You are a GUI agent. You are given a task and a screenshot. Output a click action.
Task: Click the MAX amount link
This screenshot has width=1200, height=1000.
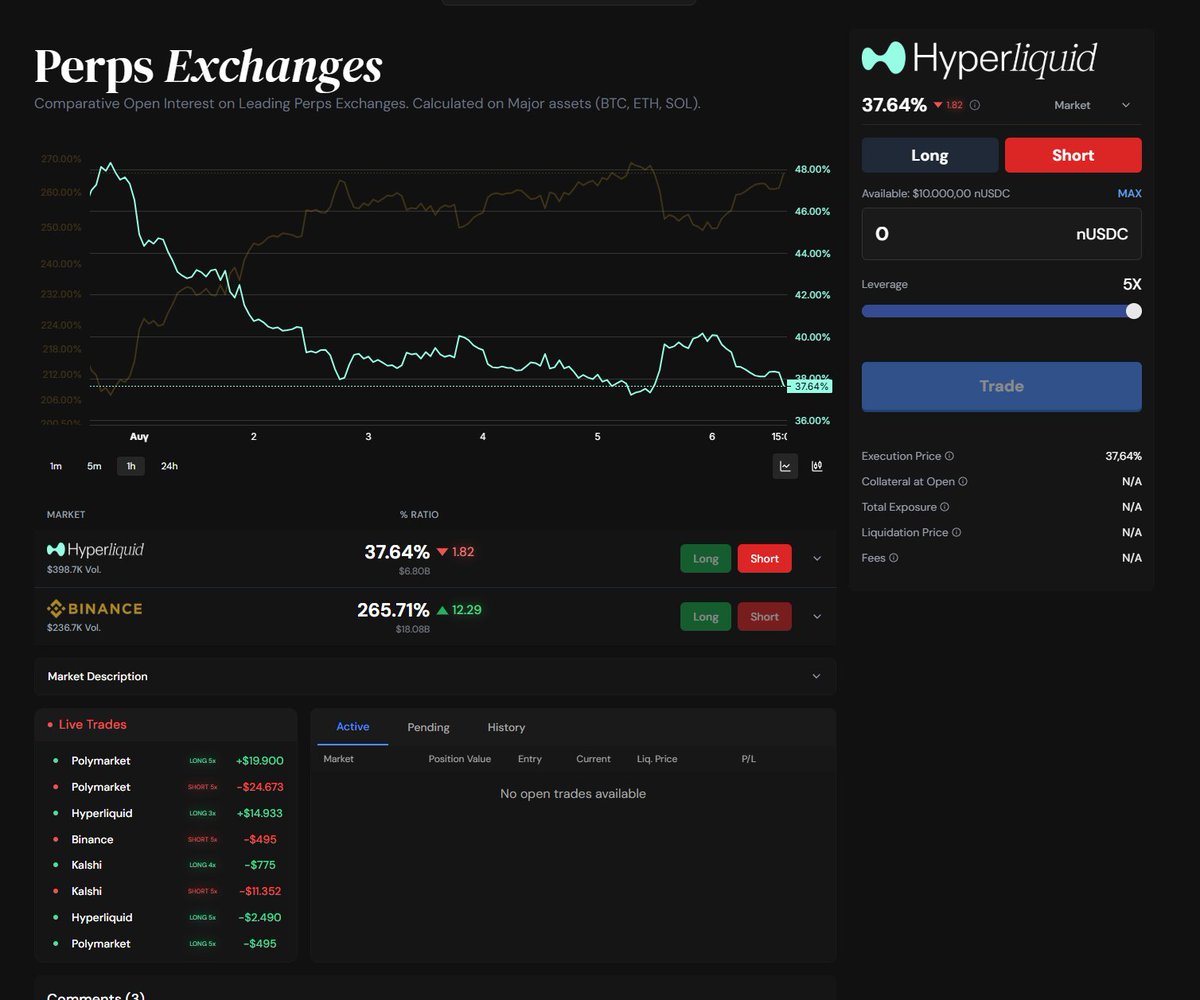[x=1129, y=194]
